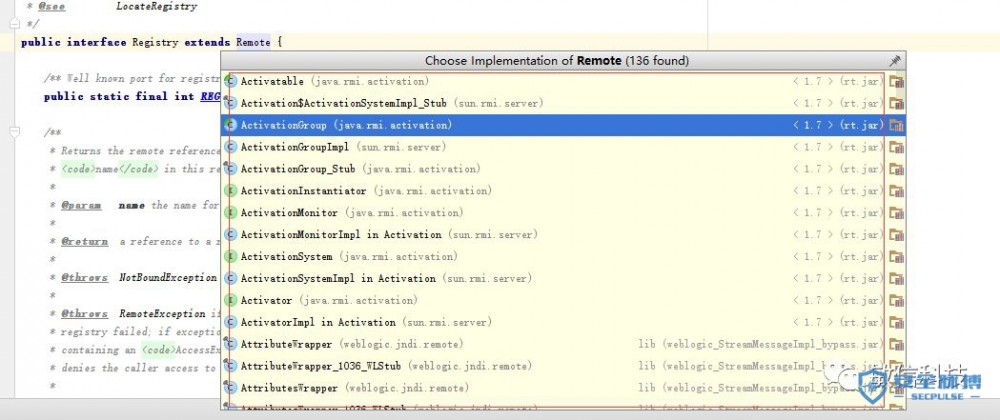
Task: Click the 'Choose Implementation of Remote' popup title
Action: (557, 61)
